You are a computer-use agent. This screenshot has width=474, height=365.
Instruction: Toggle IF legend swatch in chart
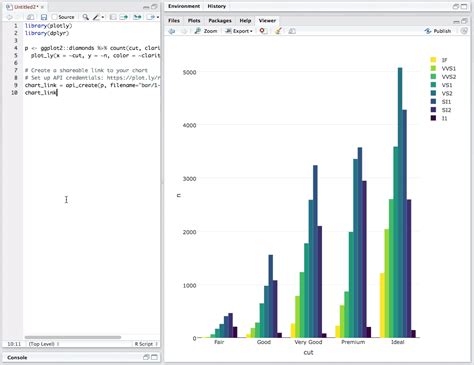pyautogui.click(x=433, y=60)
